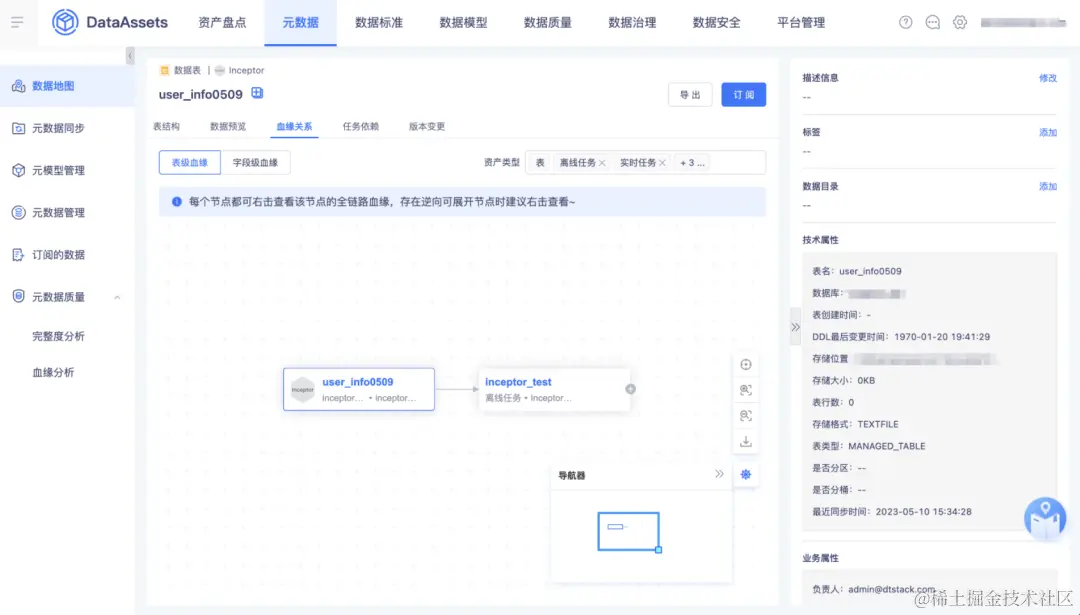Viewport: 1080px width, 615px height.
Task: Open 血缘分析 in sidebar
Action: 53,373
